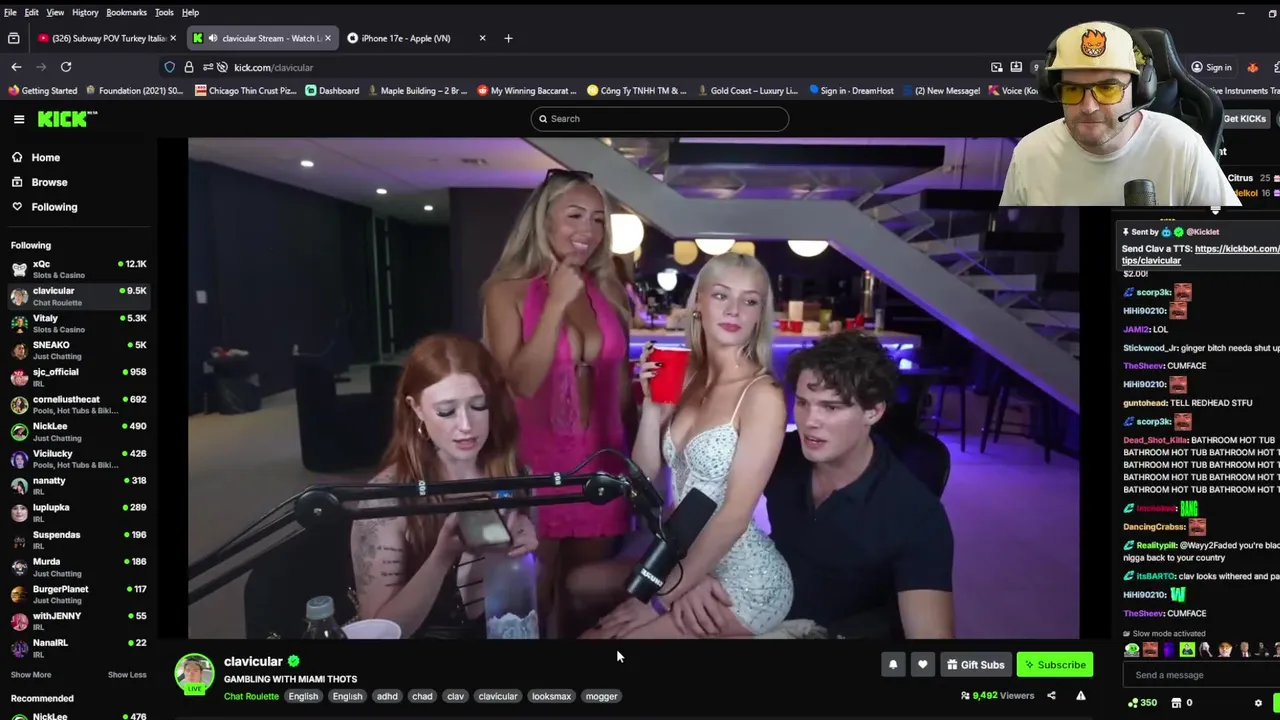Open Firefox recent tabs view icon
This screenshot has height=720, width=1280.
pyautogui.click(x=13, y=38)
